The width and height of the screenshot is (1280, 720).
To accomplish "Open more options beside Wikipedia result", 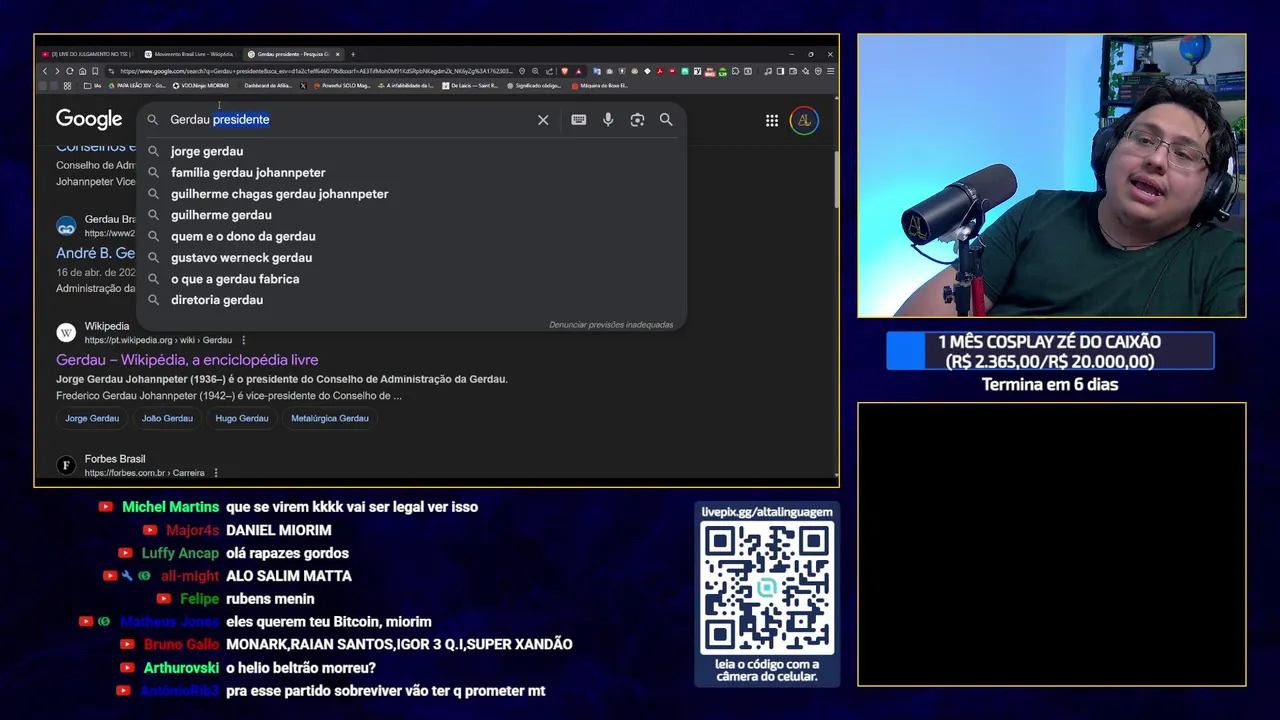I will [243, 340].
